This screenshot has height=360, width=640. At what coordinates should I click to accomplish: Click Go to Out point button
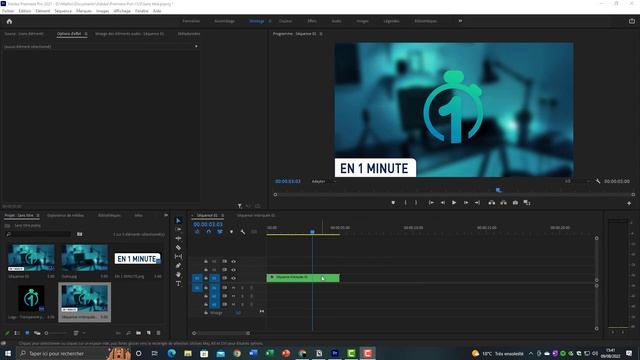(477, 202)
